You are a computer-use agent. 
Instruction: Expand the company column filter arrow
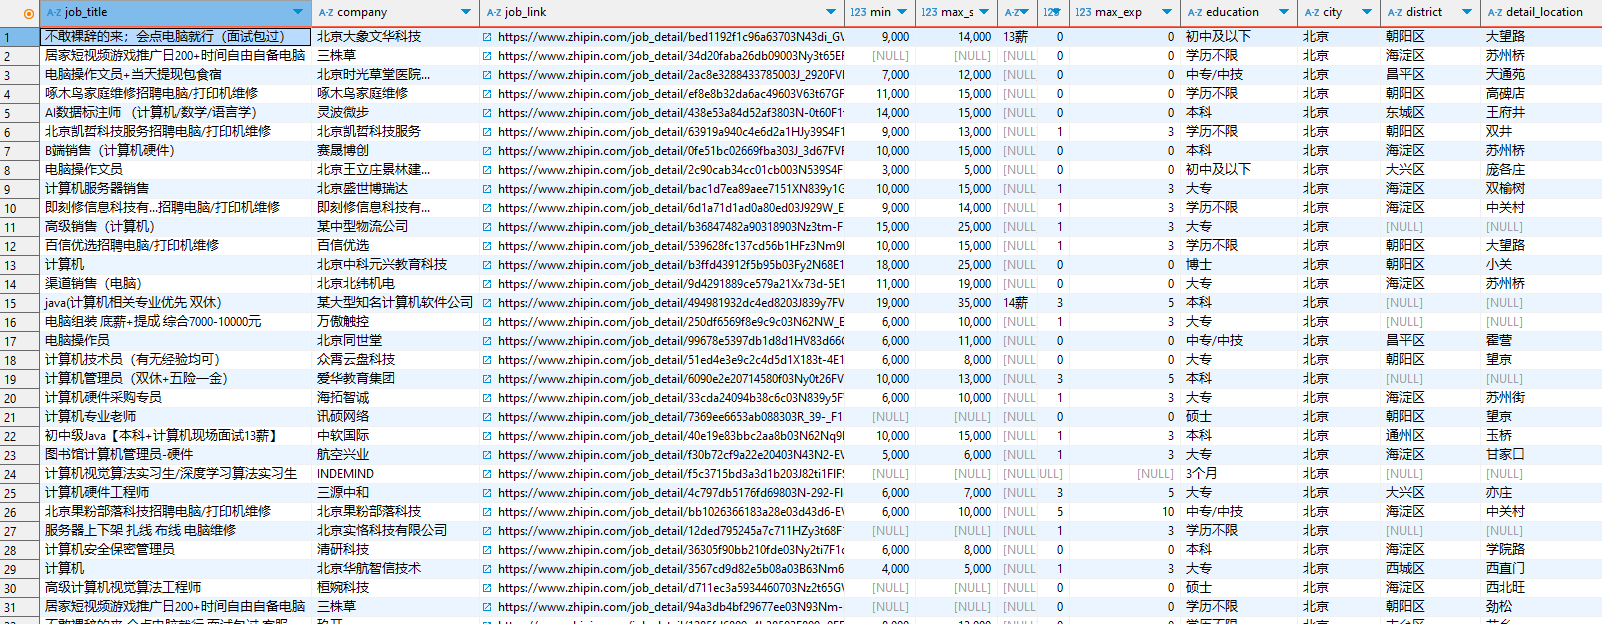point(466,12)
